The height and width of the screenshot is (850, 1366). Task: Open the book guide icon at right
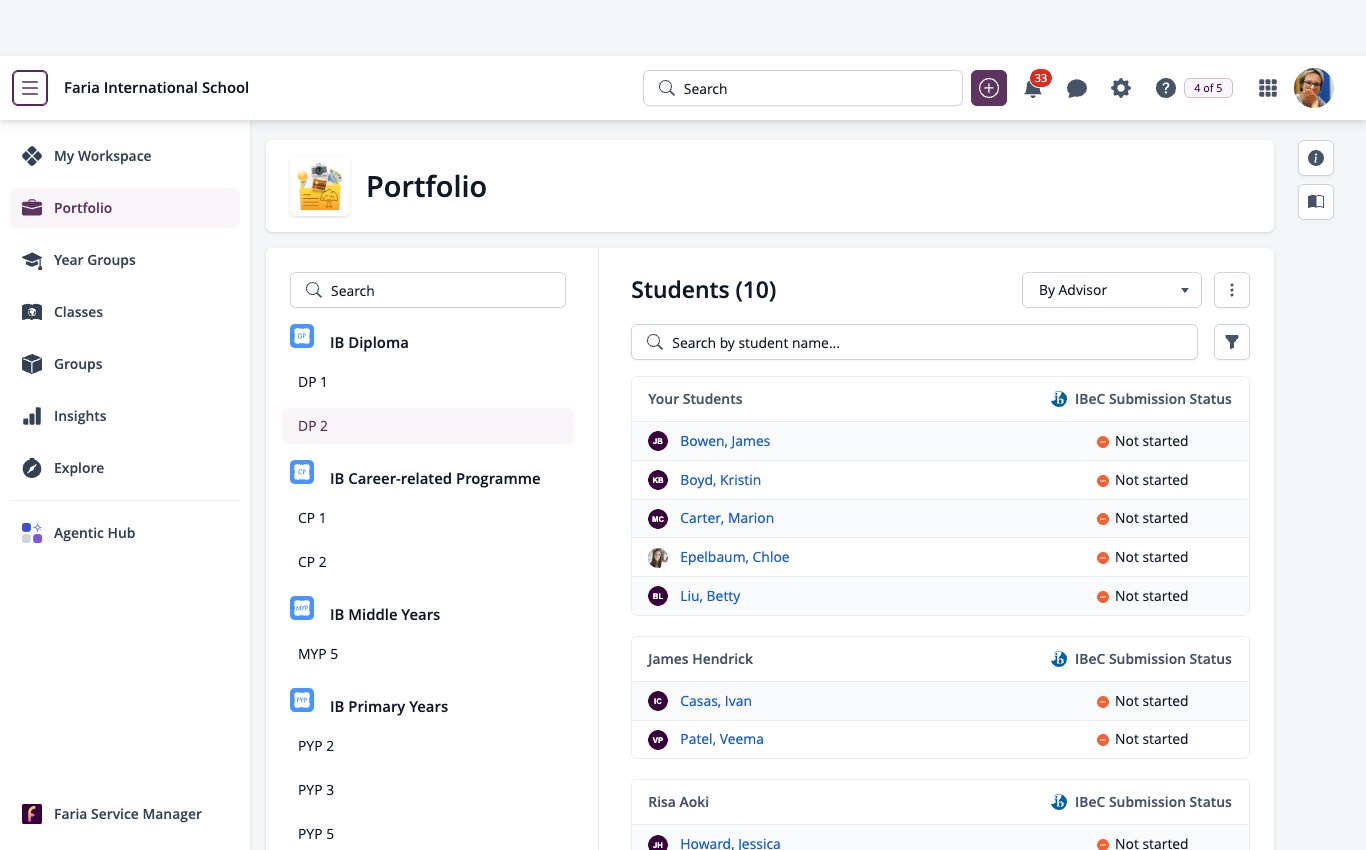tap(1316, 202)
